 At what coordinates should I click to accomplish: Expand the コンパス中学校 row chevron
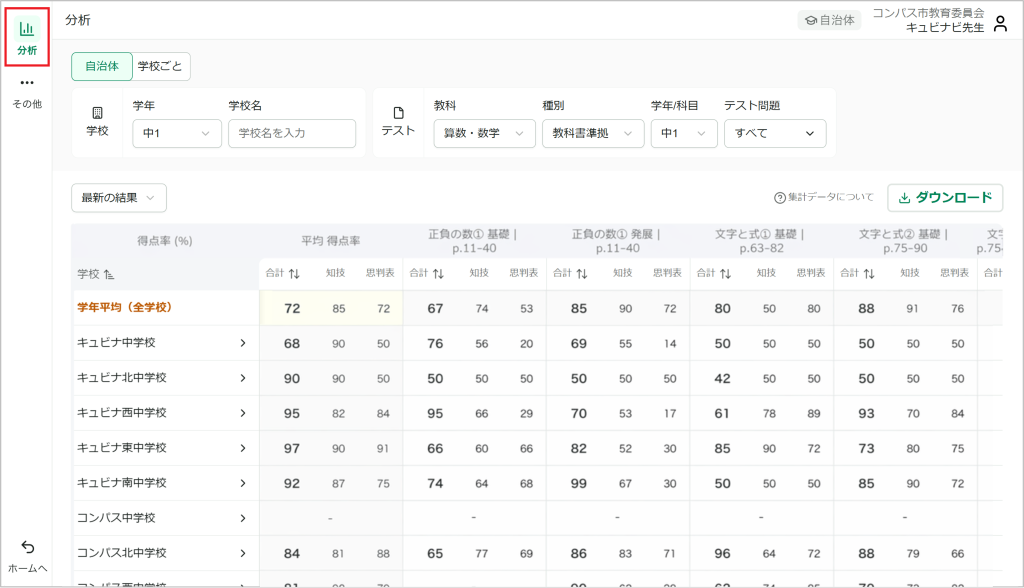coord(243,518)
